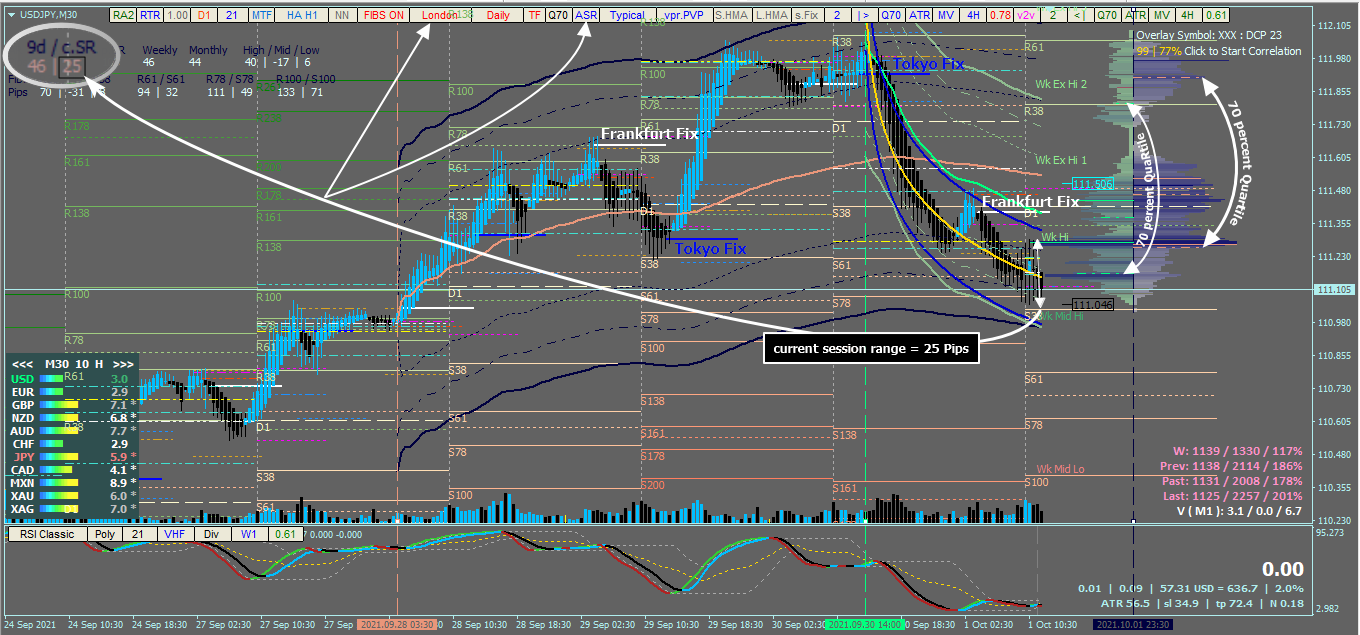Image resolution: width=1360 pixels, height=635 pixels.
Task: Click the 0.61 button in top toolbar
Action: [1215, 15]
